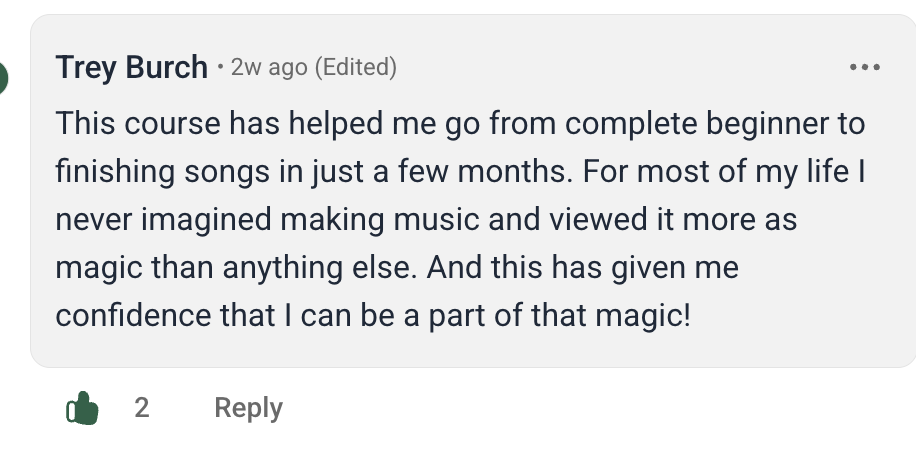Reply to Trey Burch's comment
916x464 pixels.
click(248, 408)
